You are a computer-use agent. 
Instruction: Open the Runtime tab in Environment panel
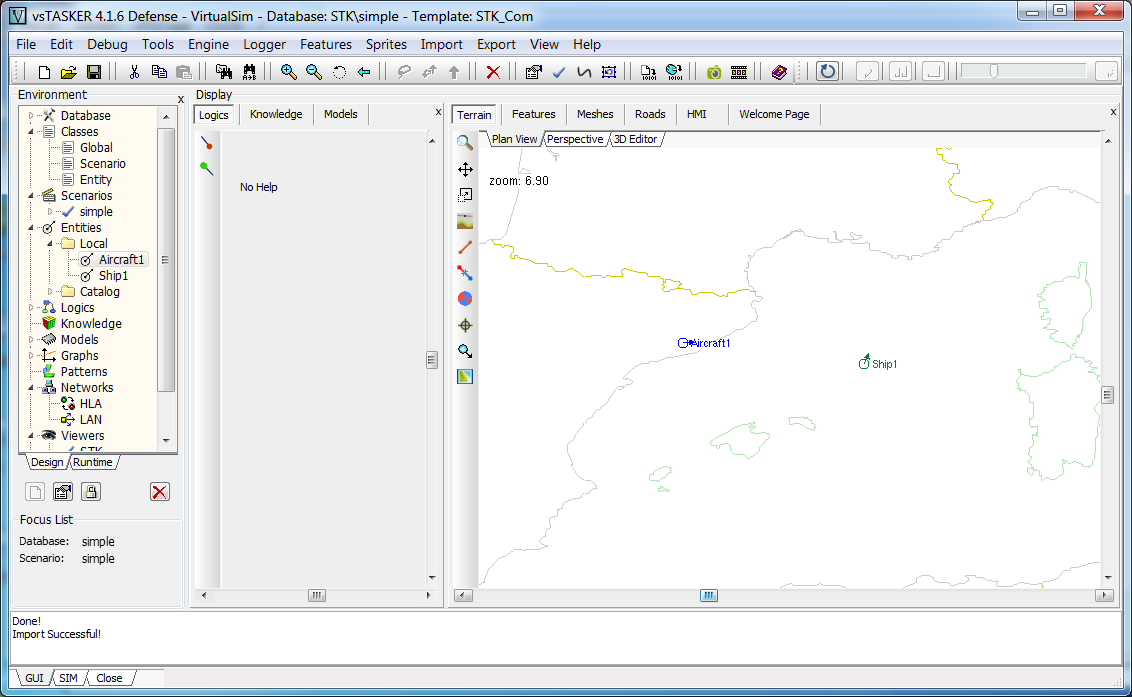coord(93,462)
